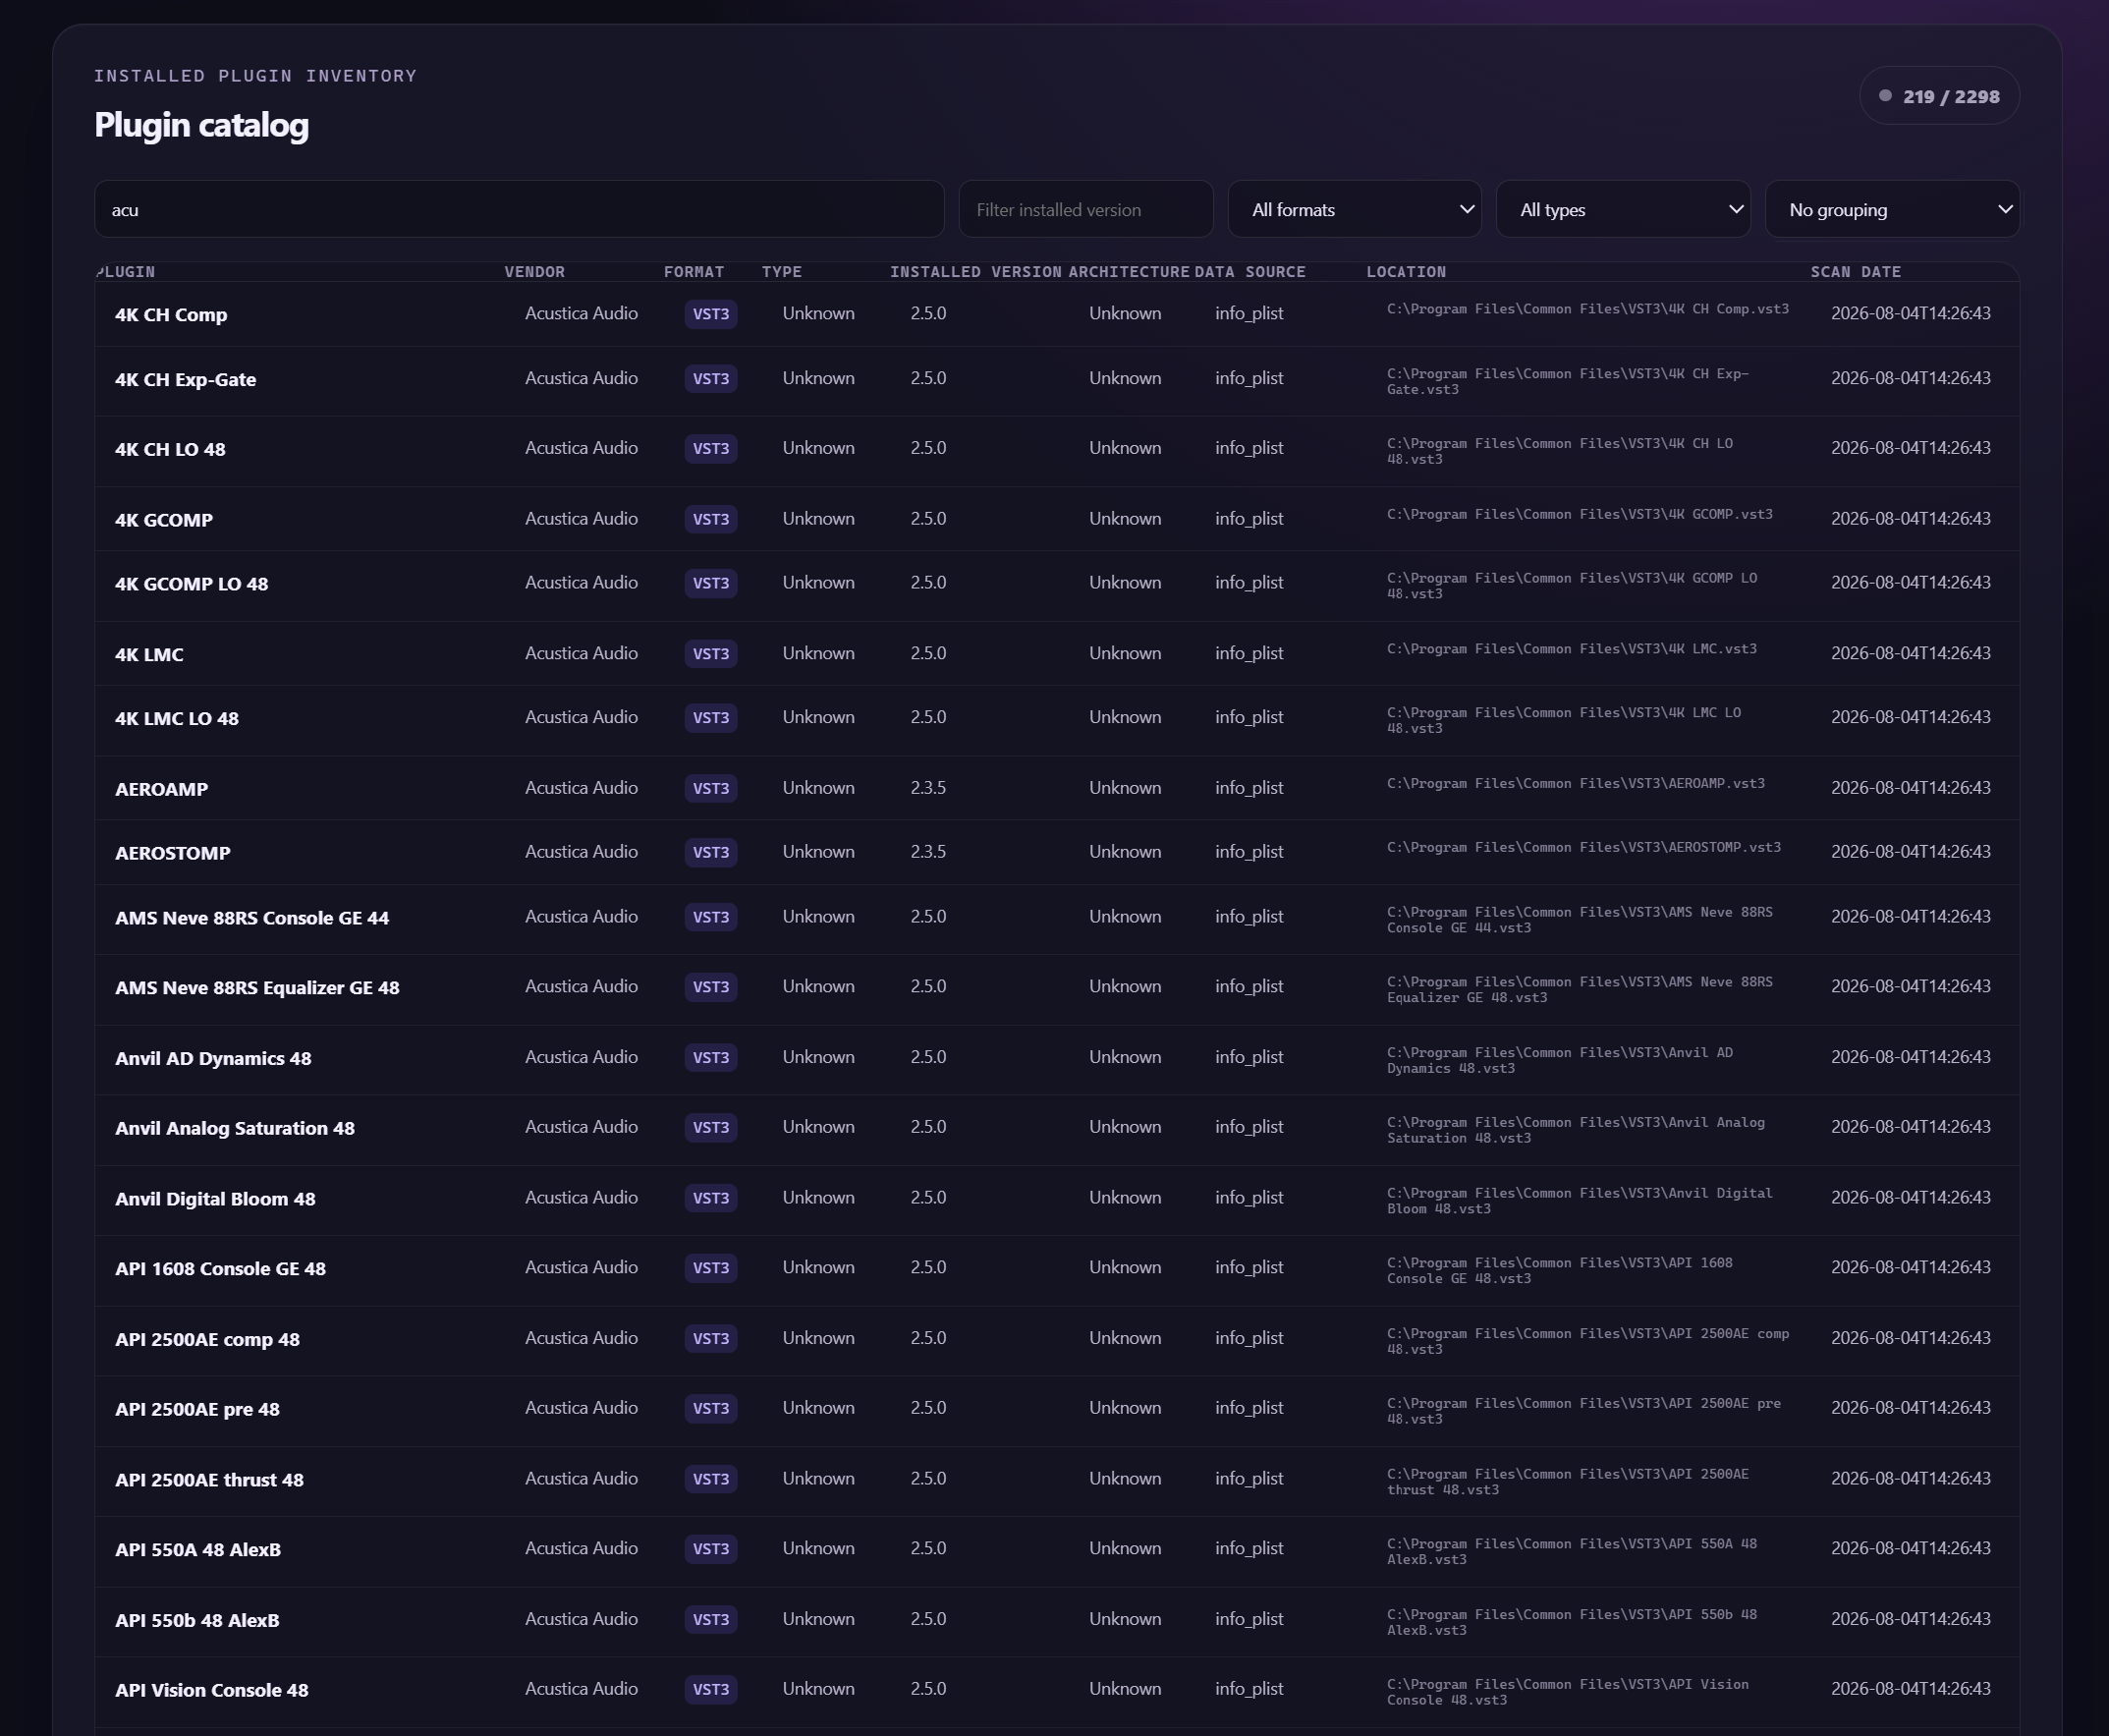Expand the No grouping dropdown
Screen dimensions: 2109x1736
point(1892,209)
